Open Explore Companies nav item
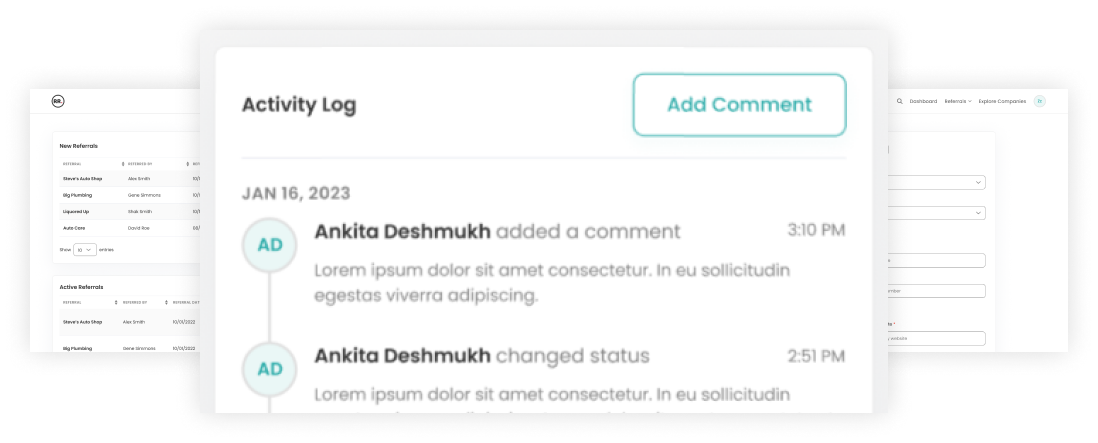Viewport: 1098px width, 443px height. point(1002,101)
